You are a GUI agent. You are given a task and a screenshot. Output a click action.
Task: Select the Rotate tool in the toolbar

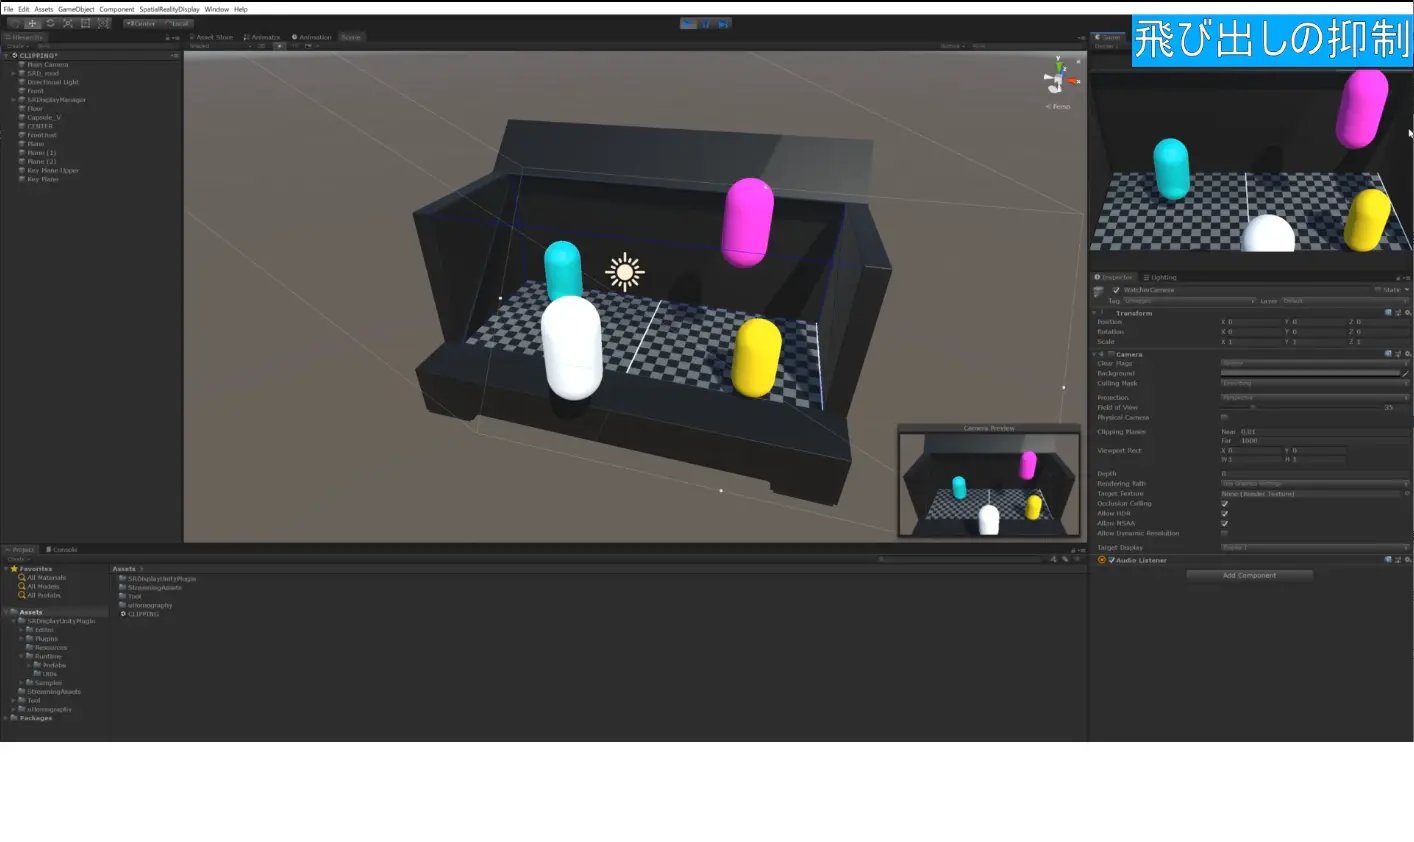click(50, 22)
